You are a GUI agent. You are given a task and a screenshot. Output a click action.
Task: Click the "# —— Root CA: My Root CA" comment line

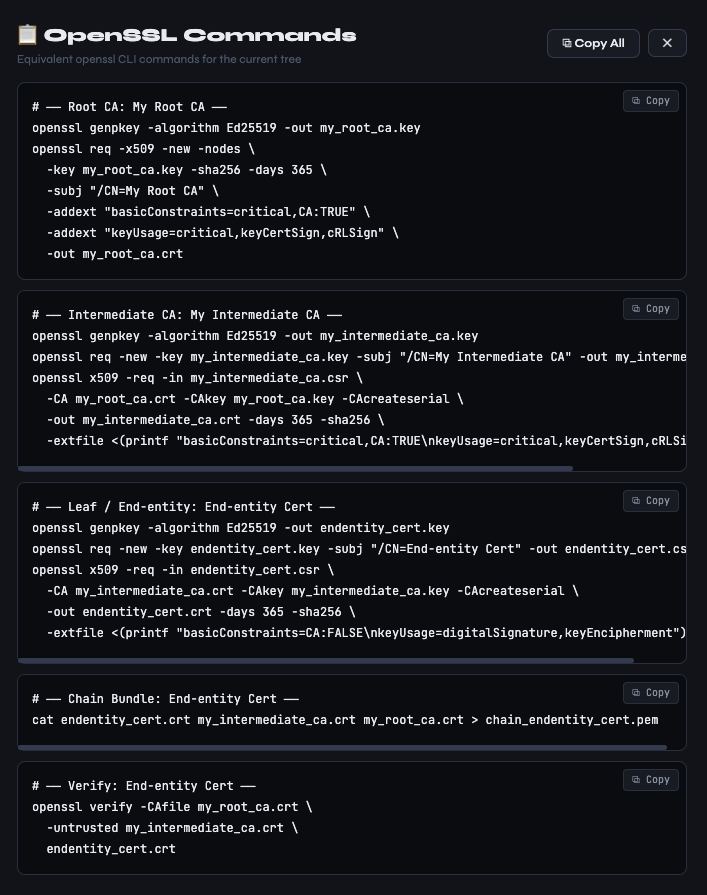pos(129,107)
